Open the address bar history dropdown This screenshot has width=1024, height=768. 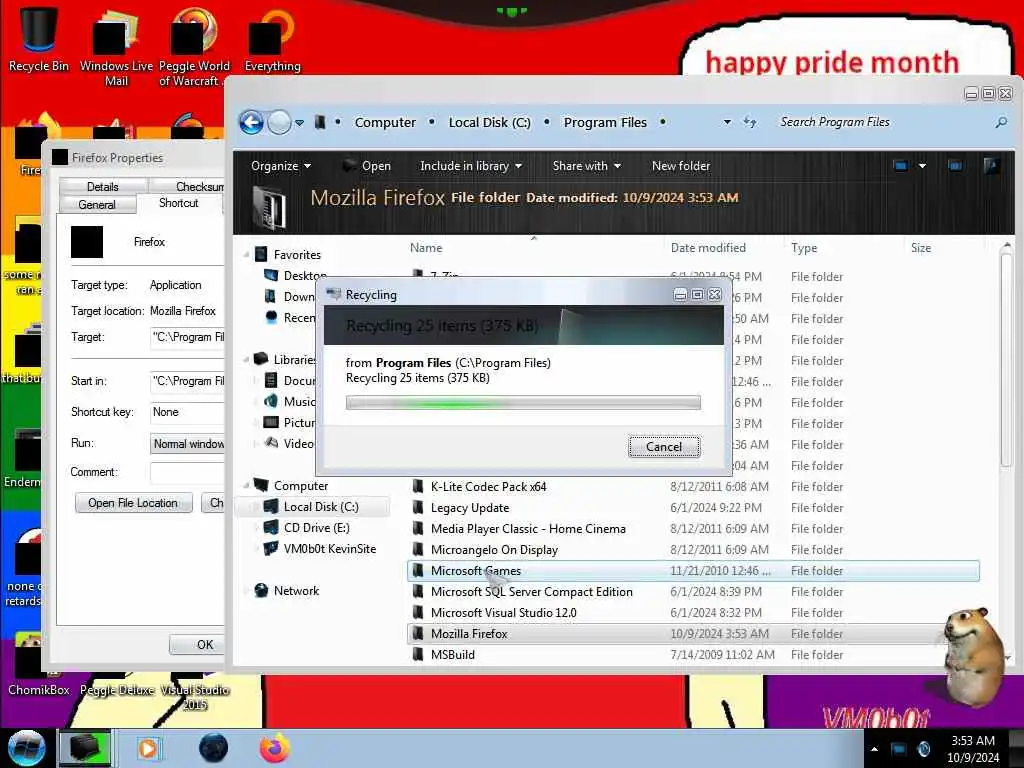click(x=727, y=122)
